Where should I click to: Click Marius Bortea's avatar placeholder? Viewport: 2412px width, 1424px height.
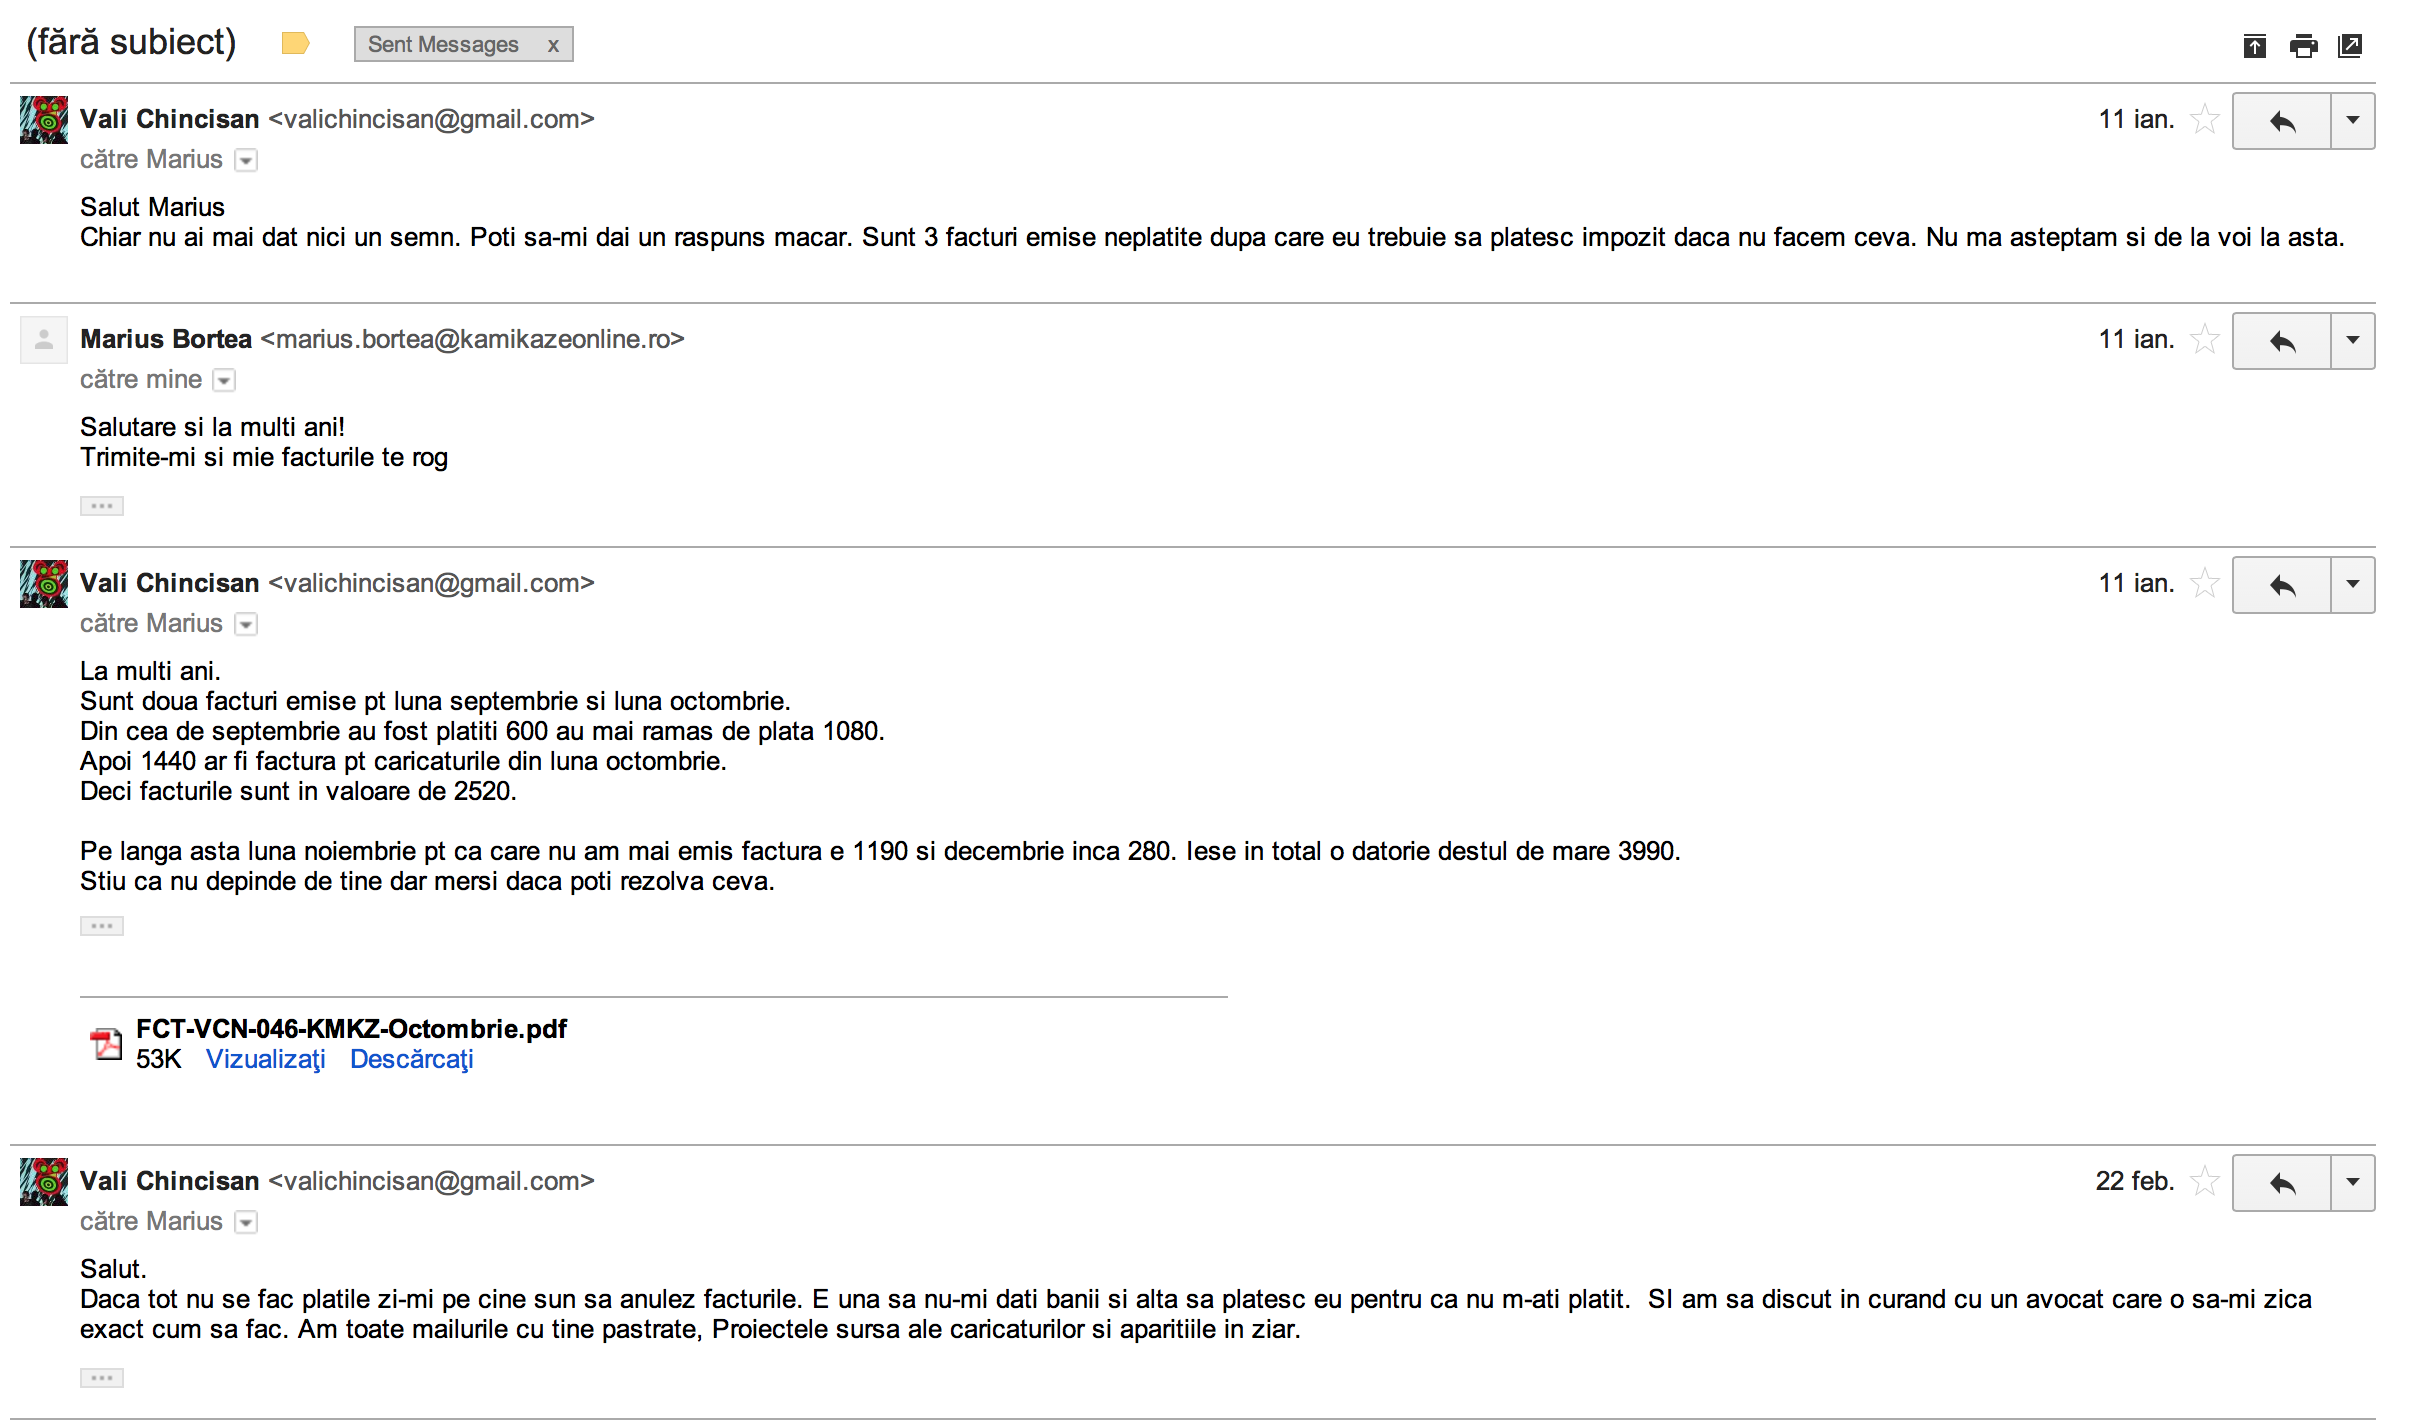pyautogui.click(x=44, y=340)
